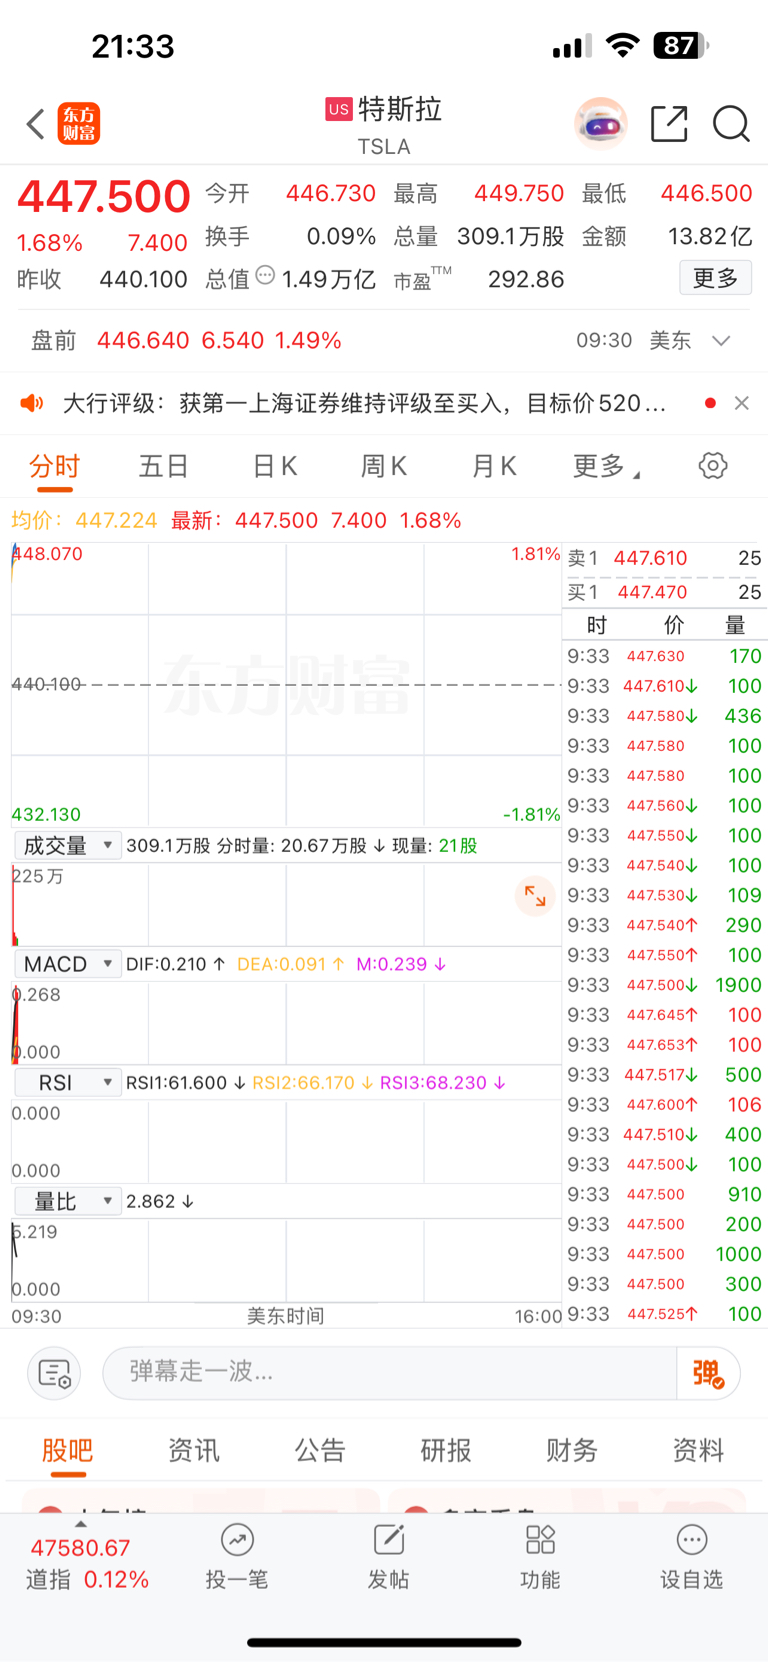Switch to 五日 chart tab
The height and width of the screenshot is (1662, 768).
click(x=164, y=467)
